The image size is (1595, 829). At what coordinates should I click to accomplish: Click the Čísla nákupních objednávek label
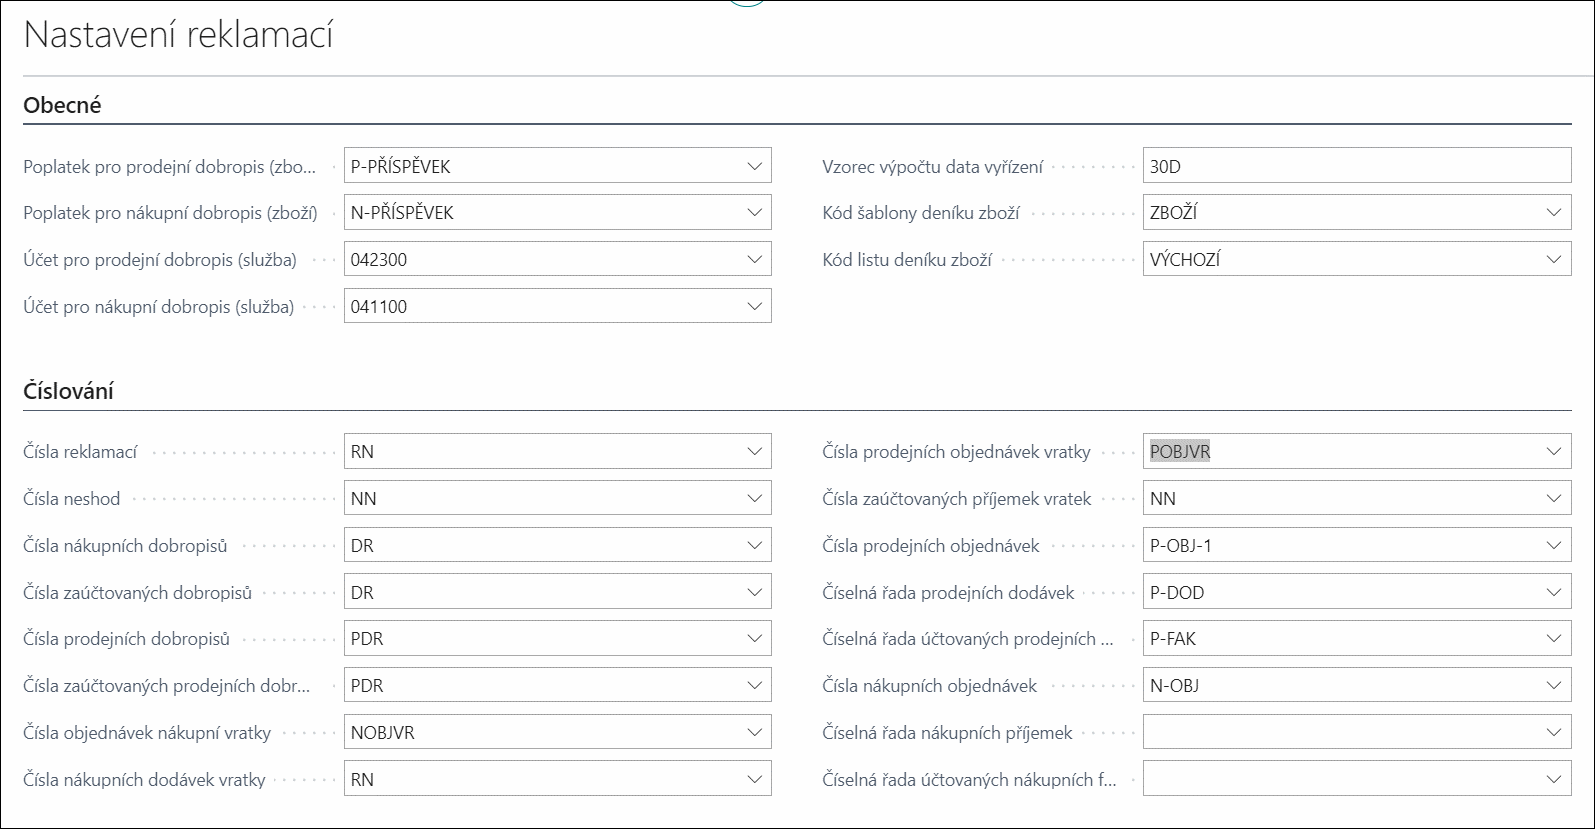pyautogui.click(x=929, y=686)
